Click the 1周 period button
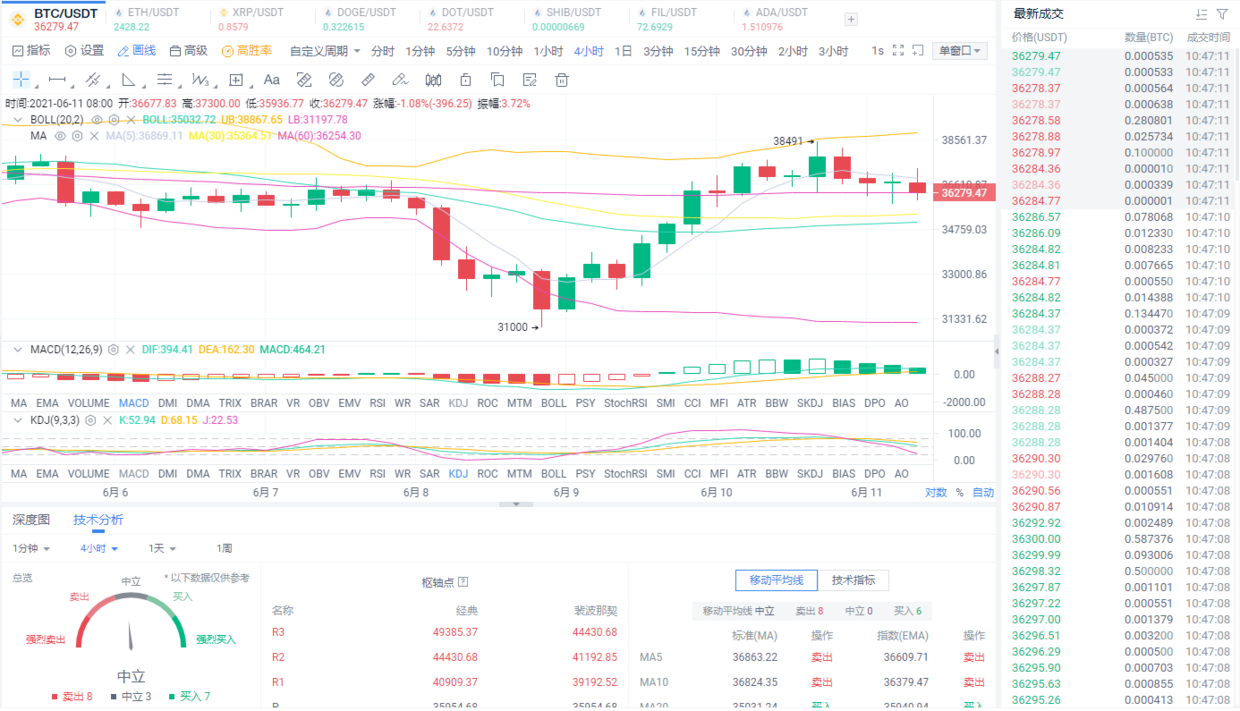The image size is (1240, 711). (x=224, y=549)
